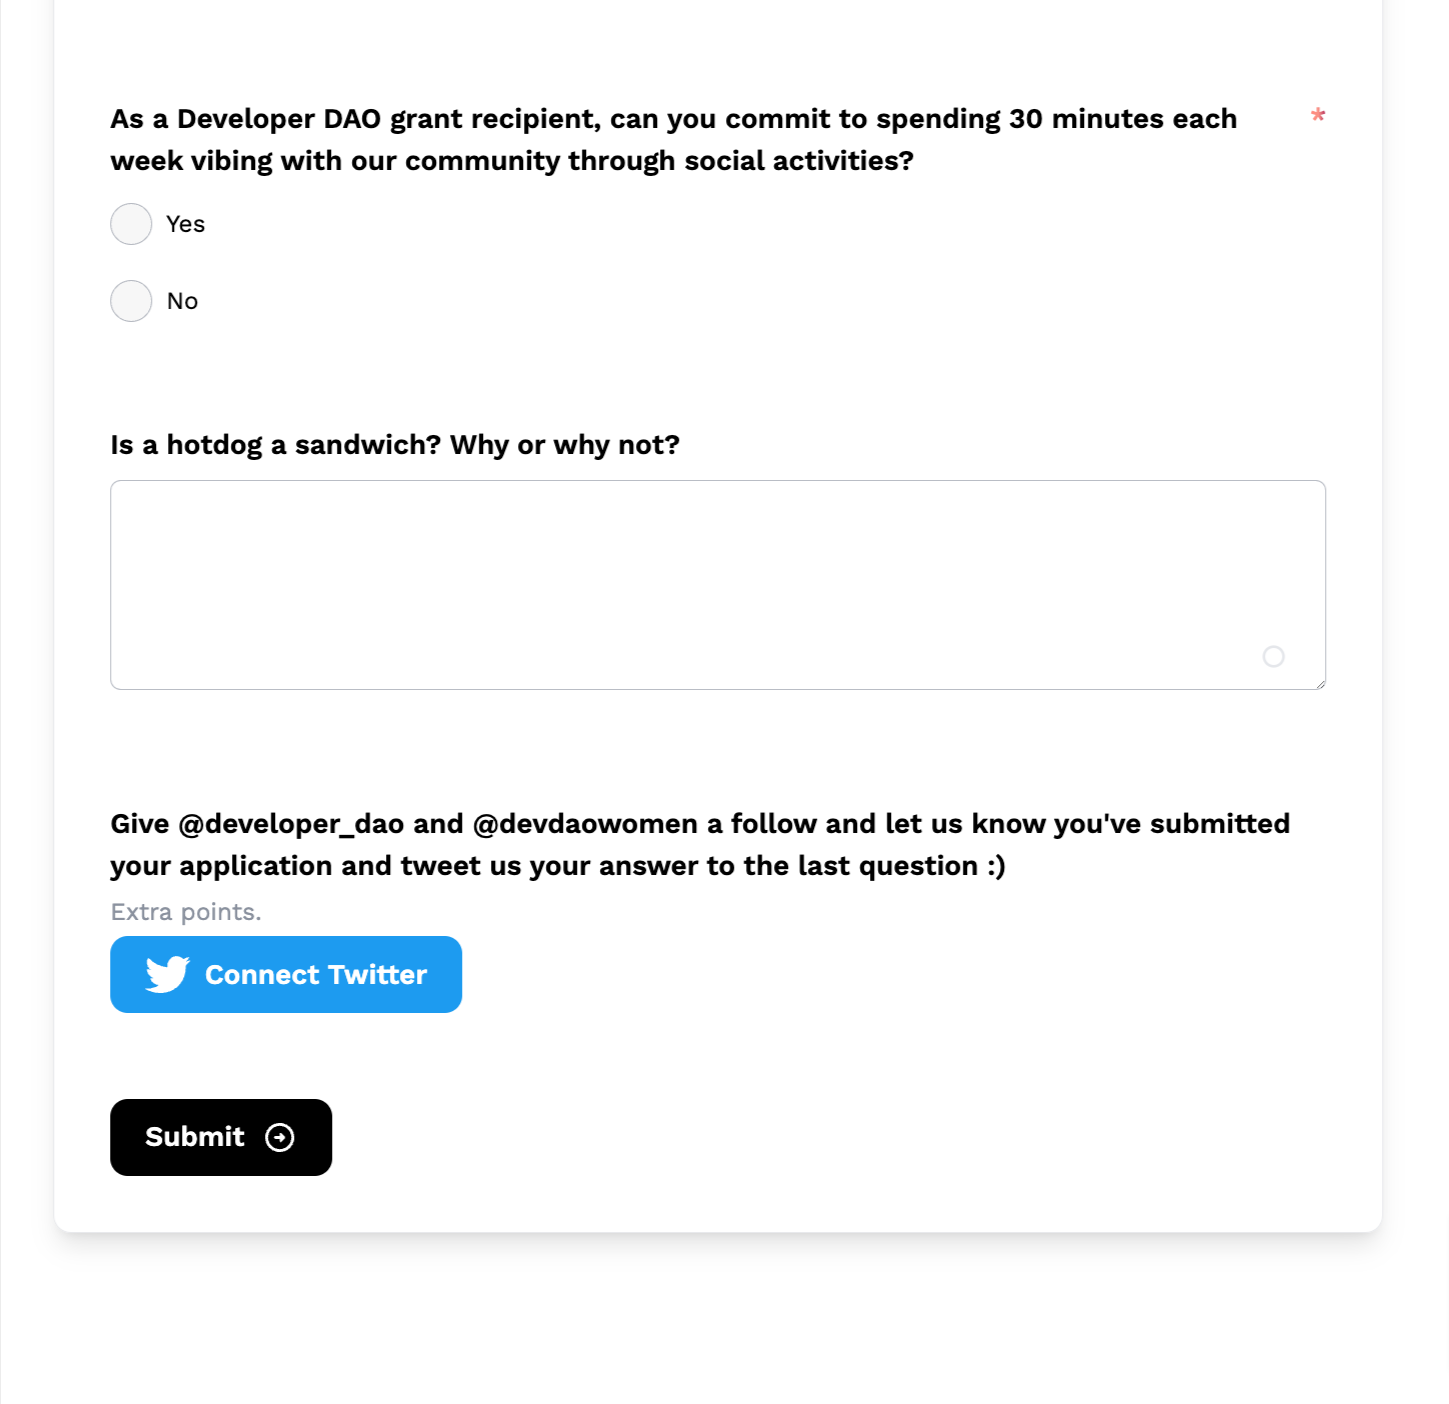
Task: Click the "Yes" option label text
Action: pyautogui.click(x=185, y=224)
